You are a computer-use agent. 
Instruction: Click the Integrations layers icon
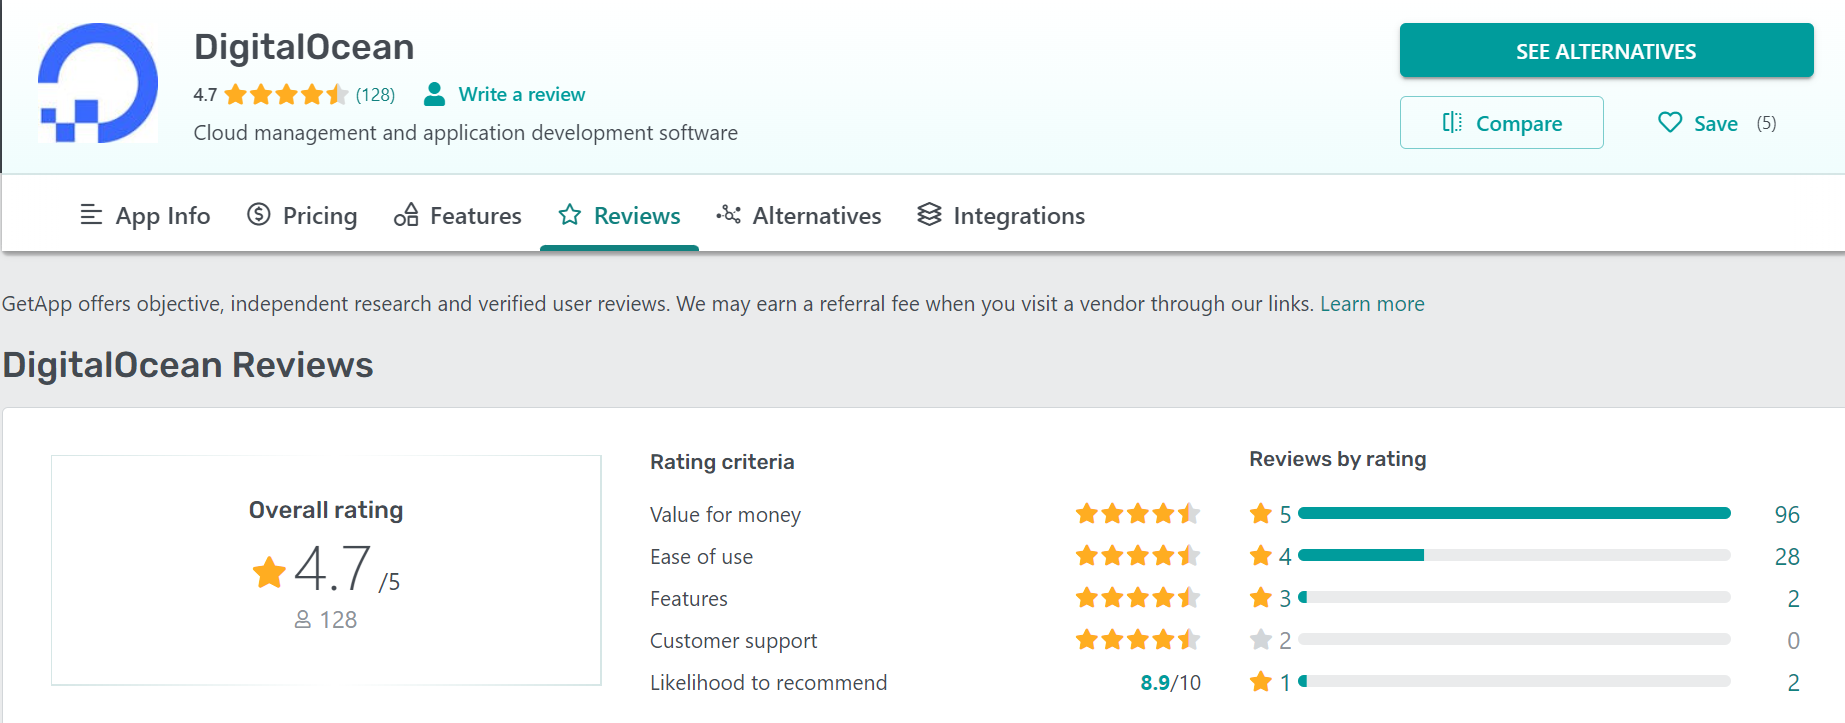(x=930, y=214)
